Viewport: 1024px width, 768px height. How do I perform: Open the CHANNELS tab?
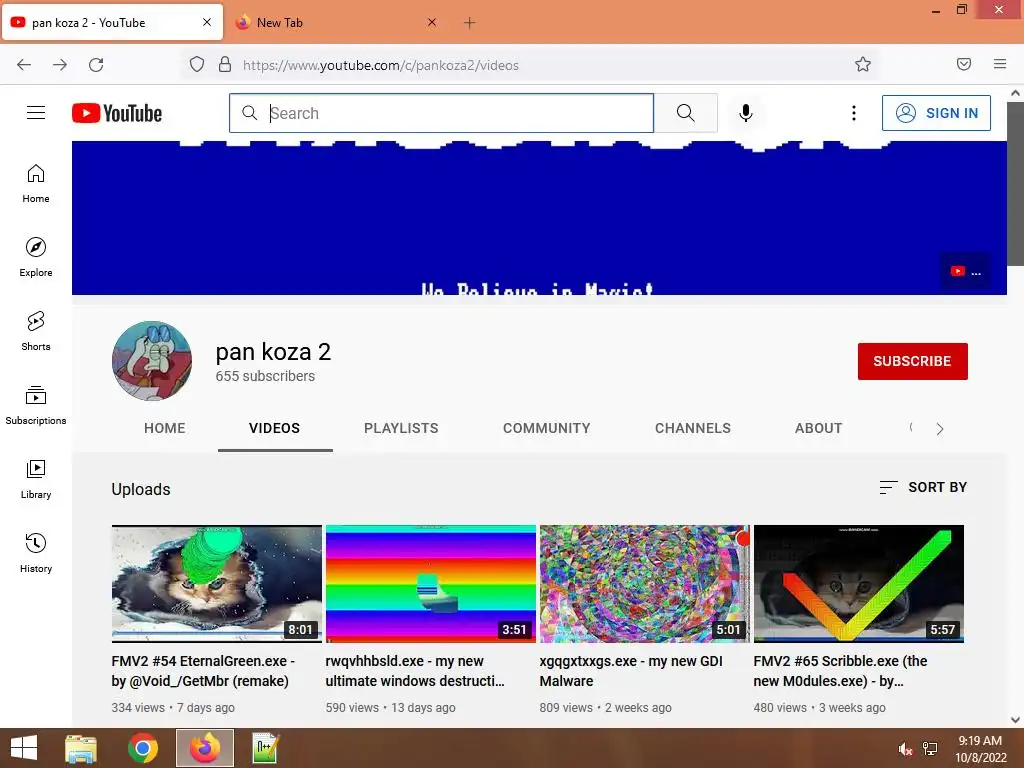pos(693,428)
